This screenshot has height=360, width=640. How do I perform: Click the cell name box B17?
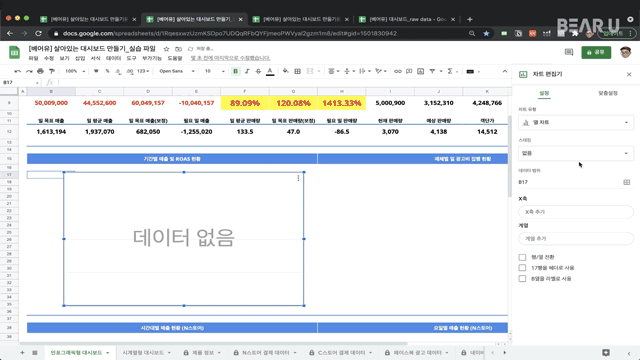click(20, 82)
